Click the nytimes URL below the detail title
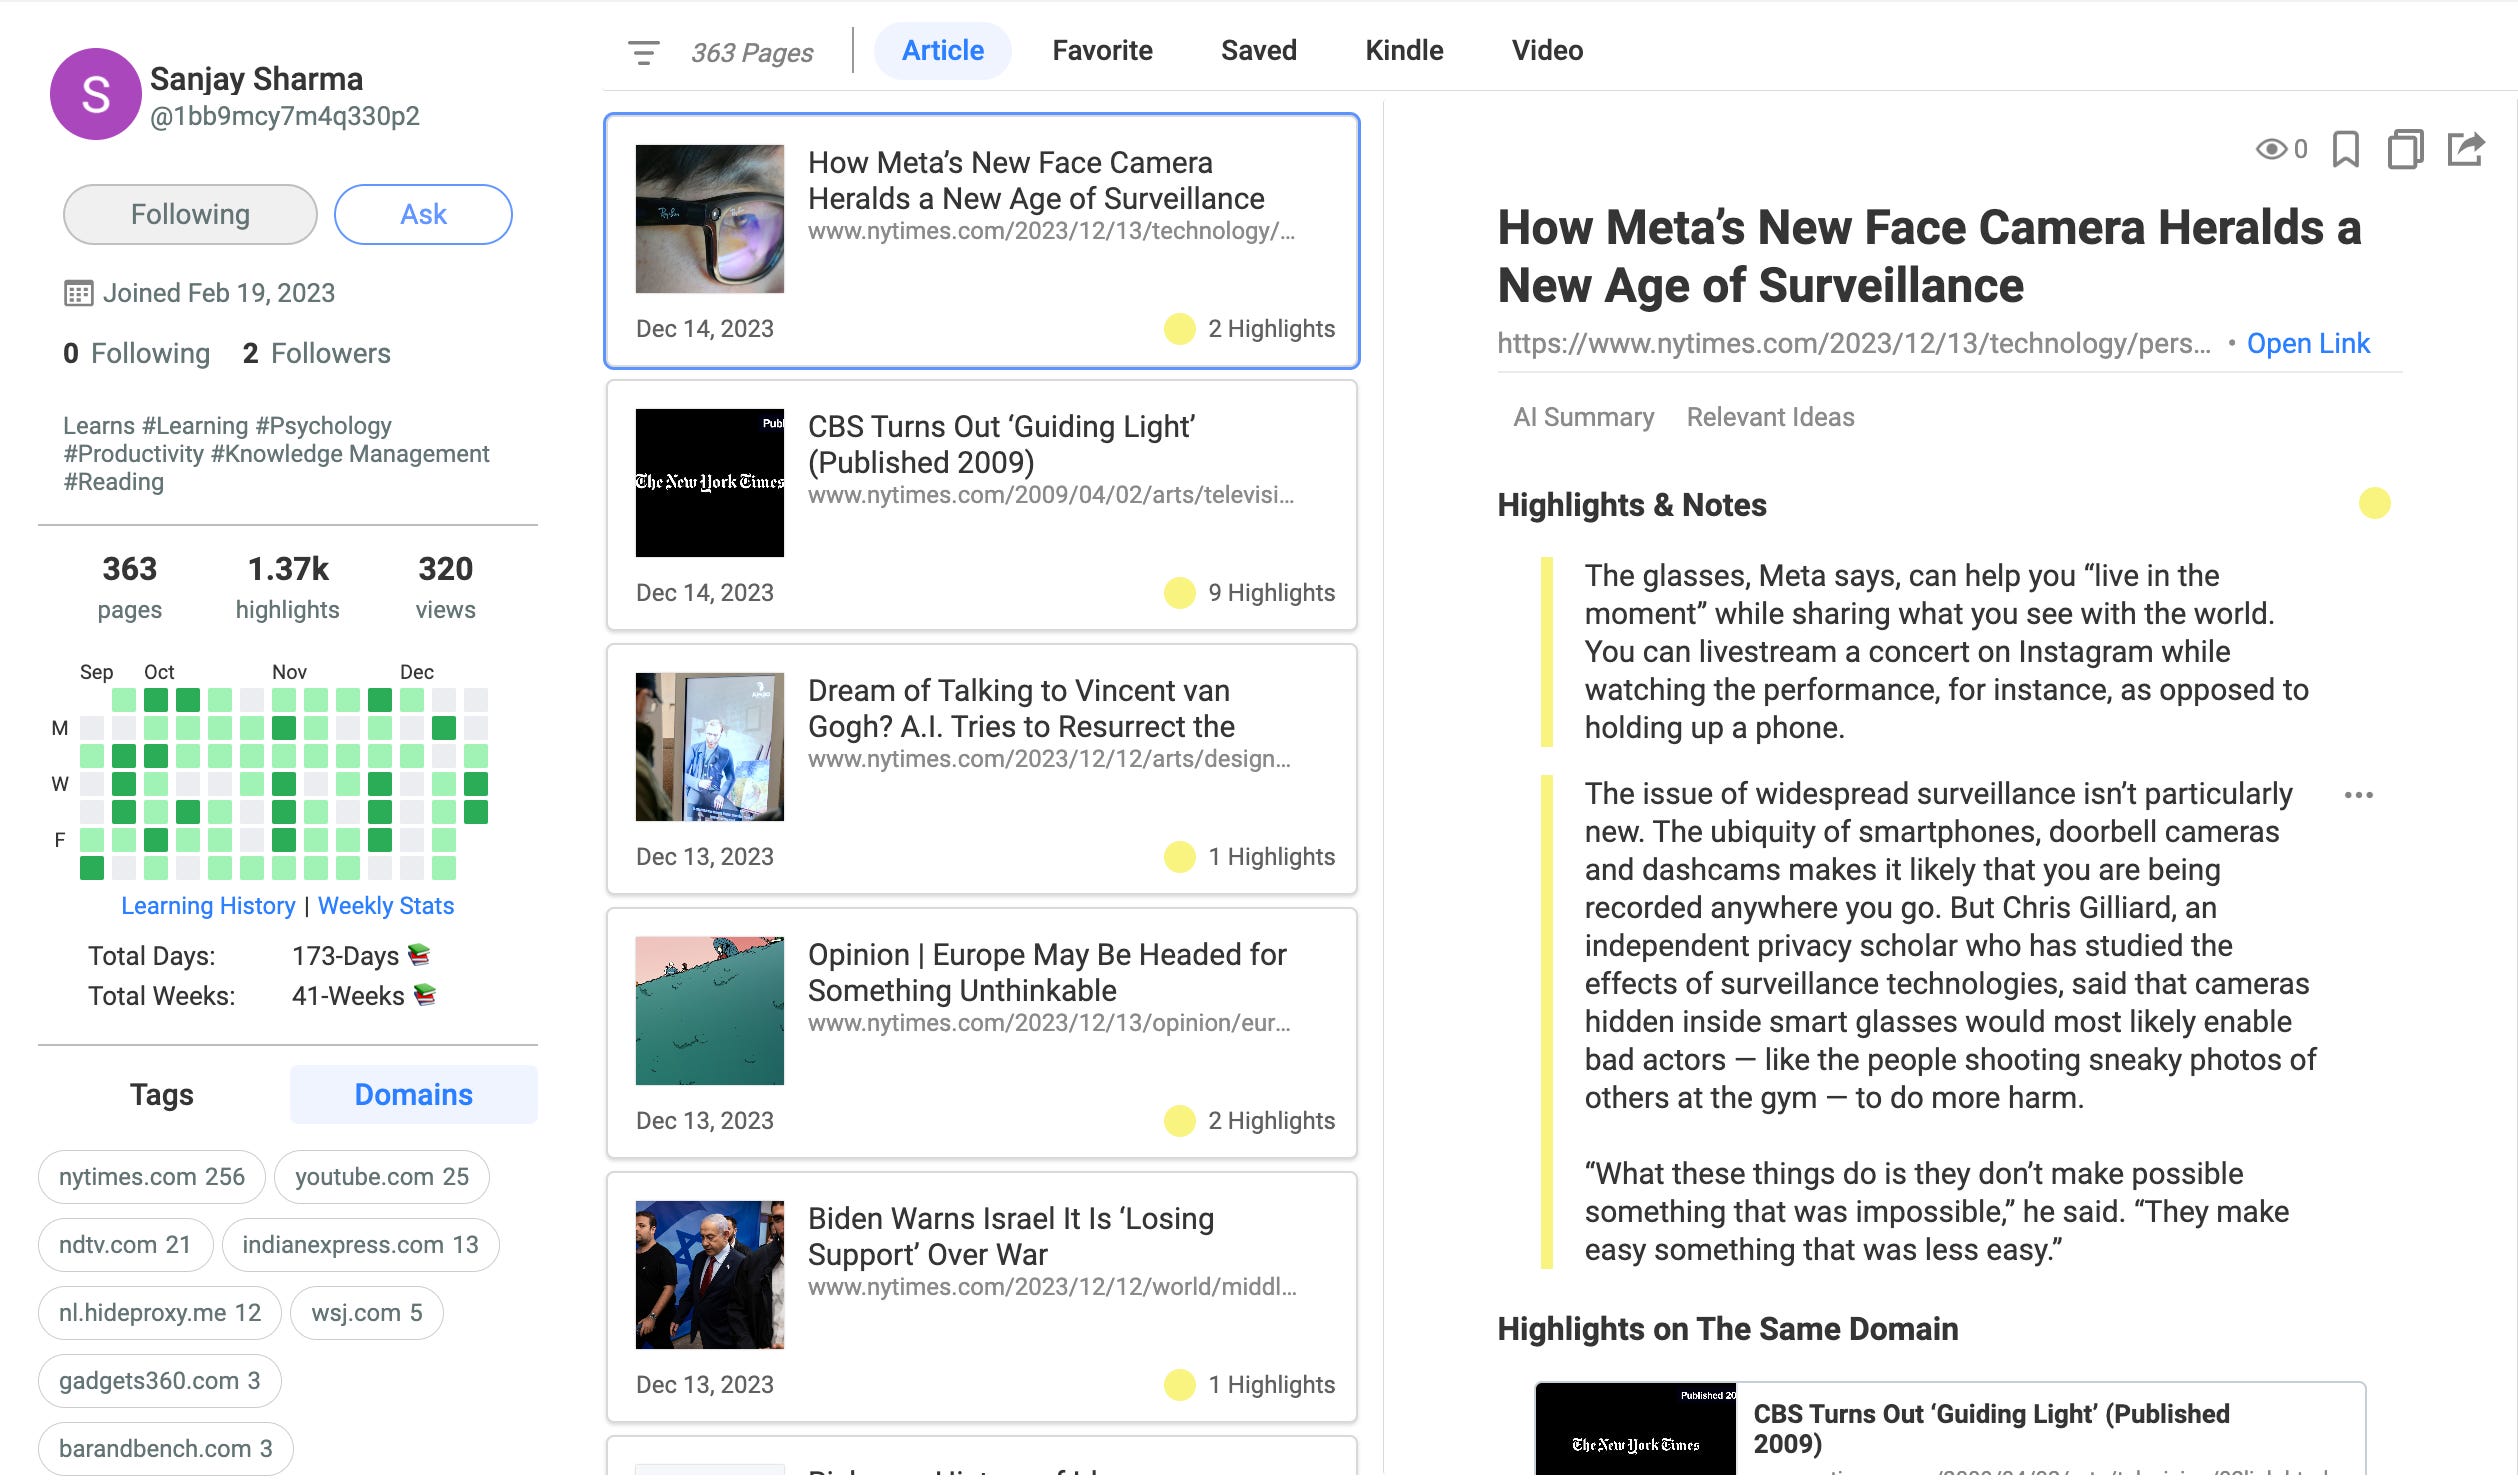This screenshot has width=2518, height=1480. 1853,344
